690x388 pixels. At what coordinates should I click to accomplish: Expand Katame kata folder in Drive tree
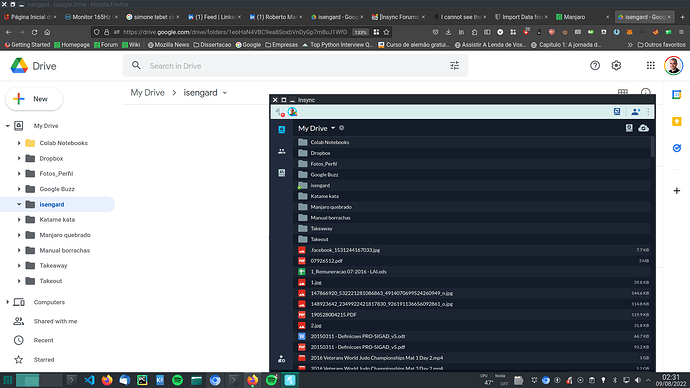19,220
